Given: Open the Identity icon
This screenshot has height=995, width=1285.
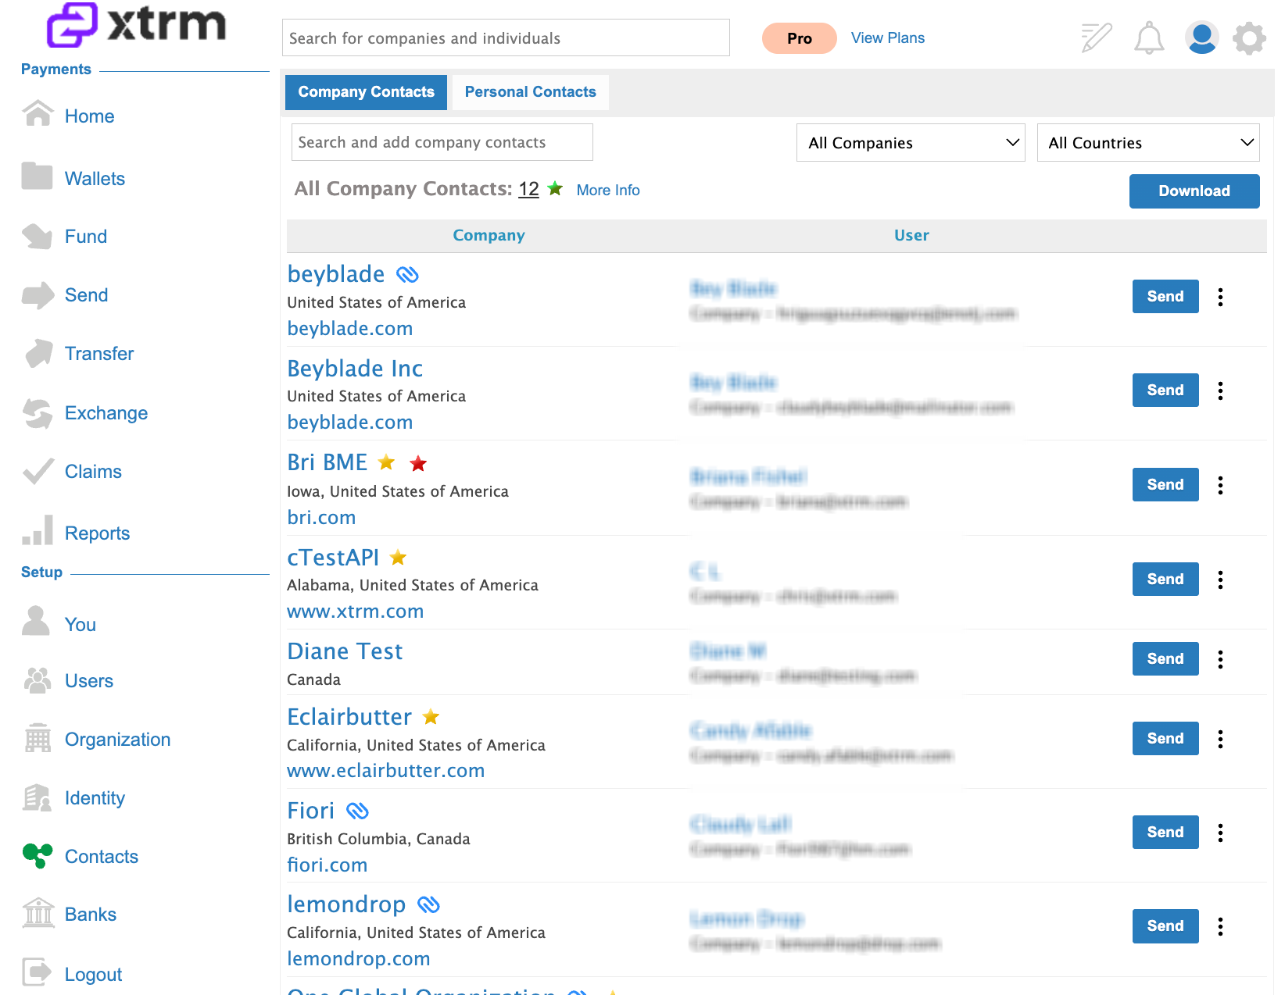Looking at the screenshot, I should coord(38,797).
